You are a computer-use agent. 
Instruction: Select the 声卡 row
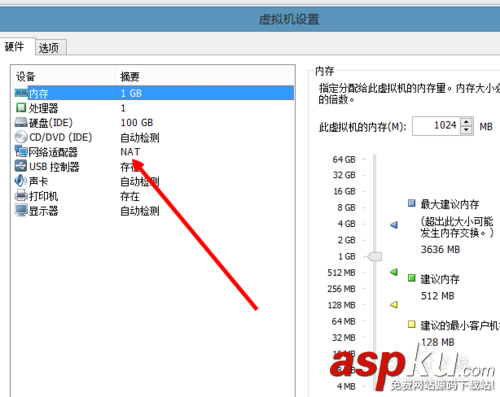[154, 181]
